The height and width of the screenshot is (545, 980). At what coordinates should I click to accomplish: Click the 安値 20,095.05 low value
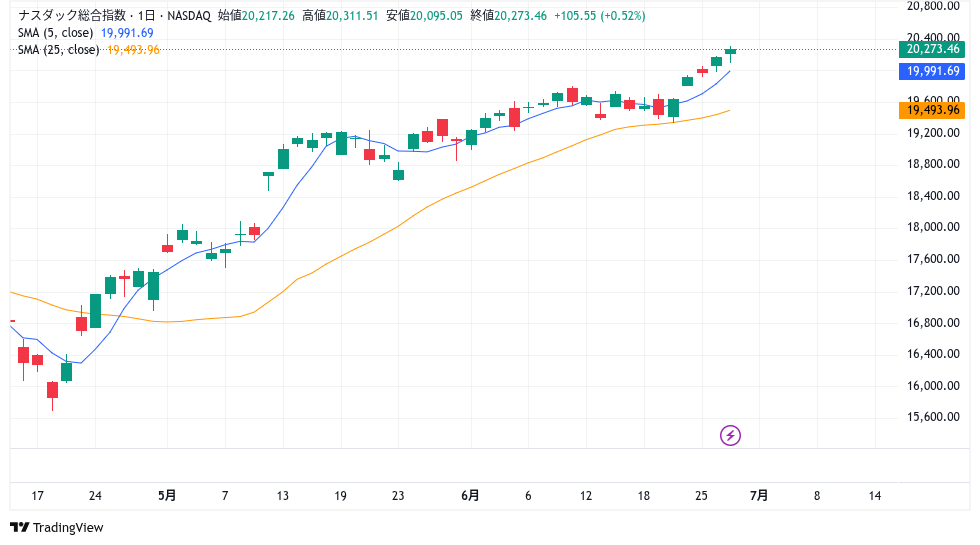(x=424, y=16)
